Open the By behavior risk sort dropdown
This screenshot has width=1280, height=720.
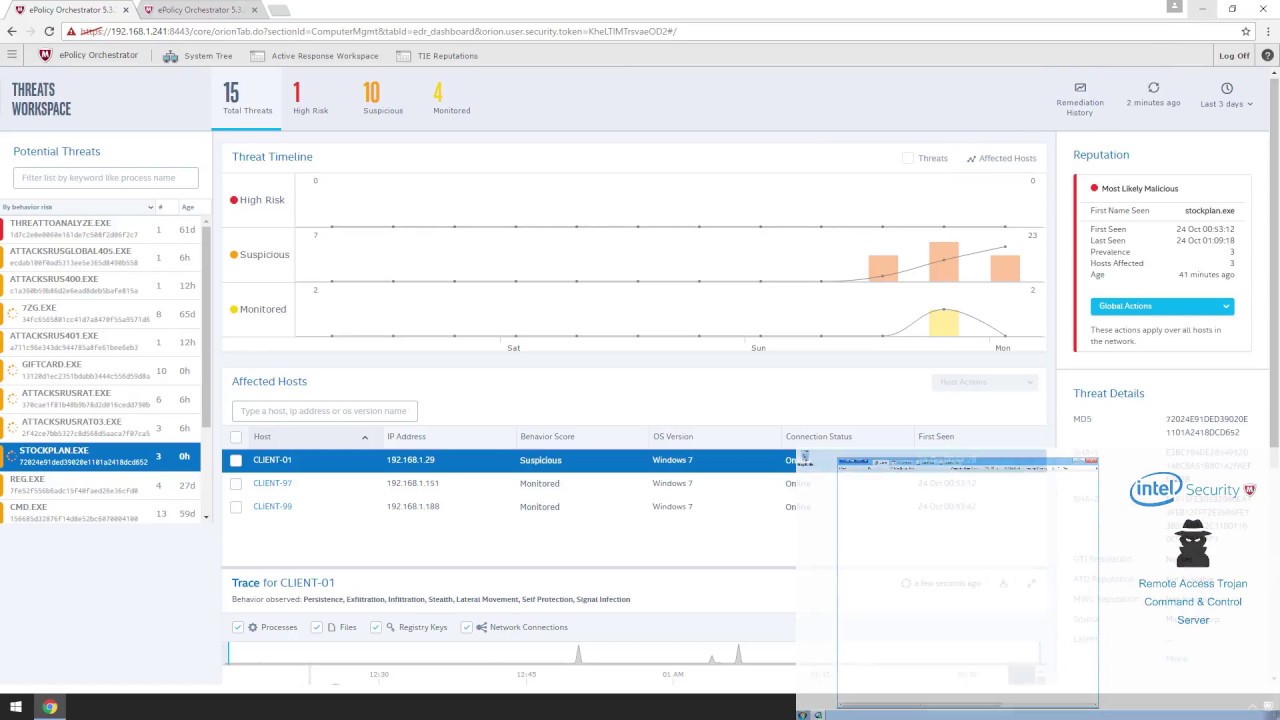78,207
